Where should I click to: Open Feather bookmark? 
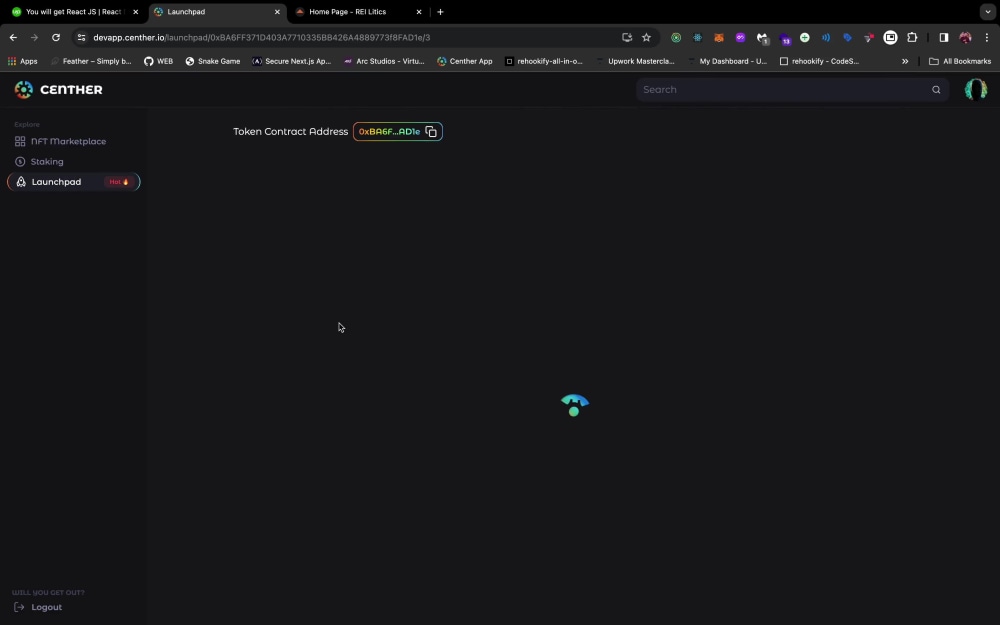[91, 61]
